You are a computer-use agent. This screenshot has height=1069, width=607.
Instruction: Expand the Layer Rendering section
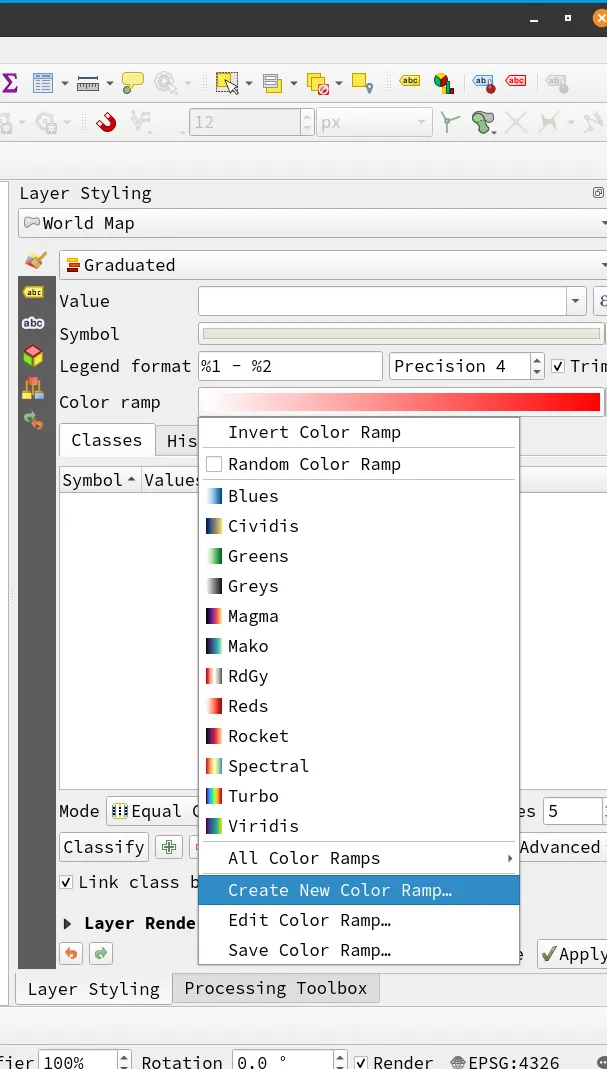[x=68, y=924]
